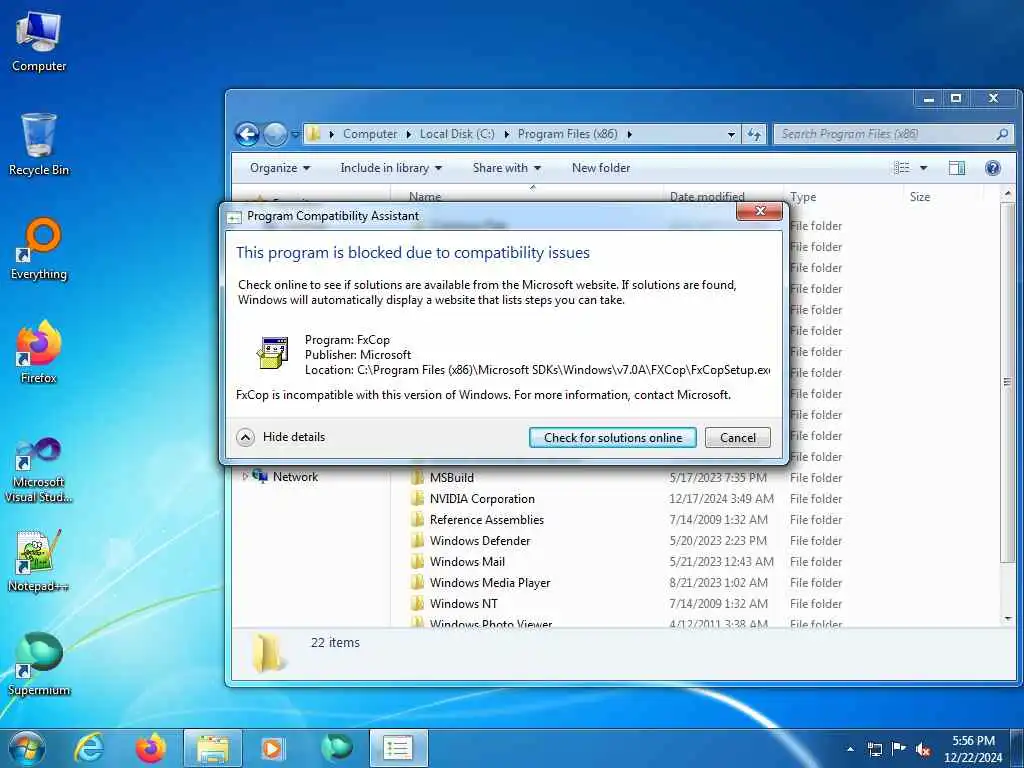Click the Program Files (x86) breadcrumb

(568, 134)
